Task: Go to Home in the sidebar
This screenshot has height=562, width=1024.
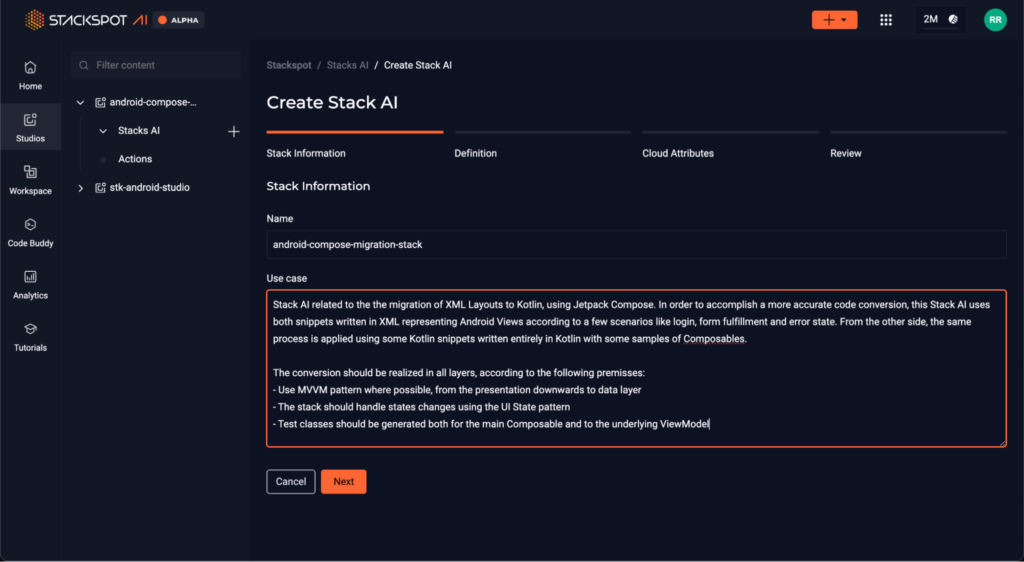Action: tap(30, 76)
